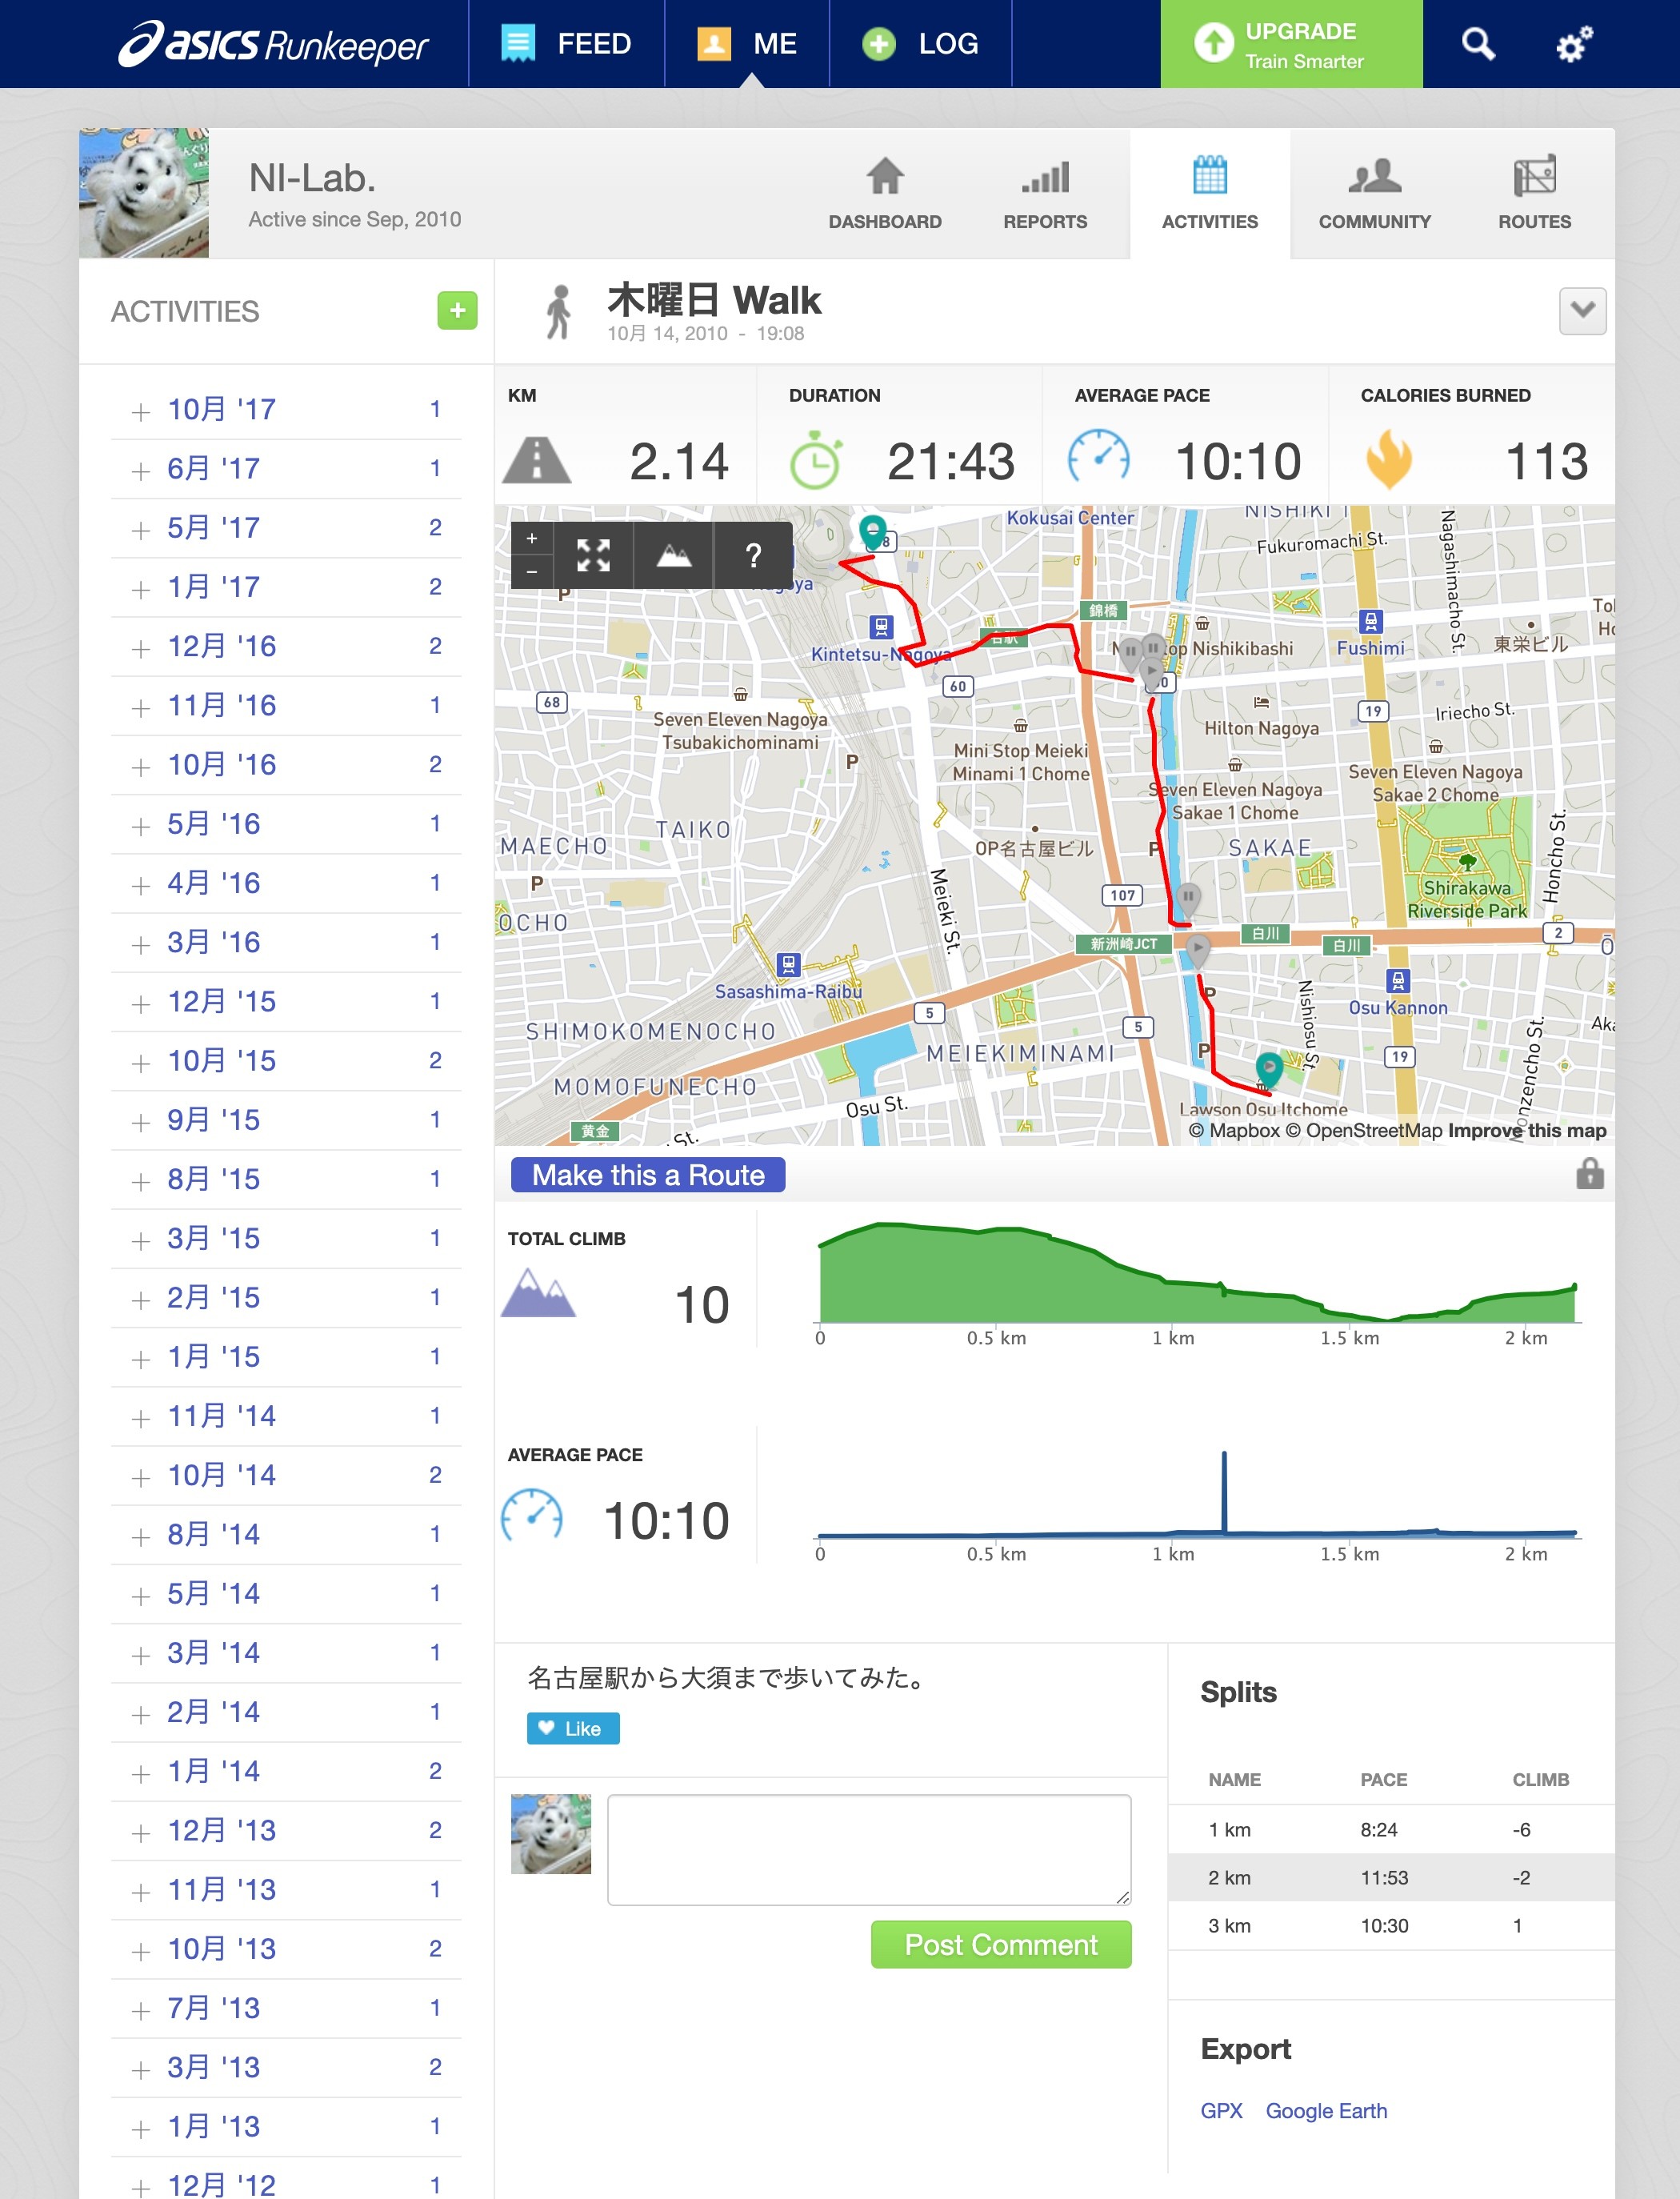Open the activity options dropdown arrow

(1582, 311)
